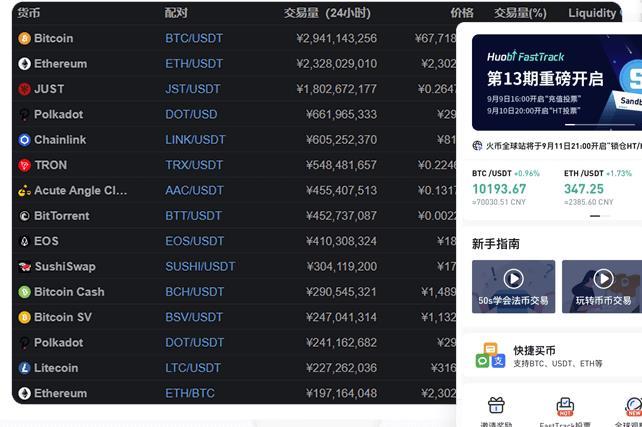Viewport: 642px width, 427px height.
Task: Open the DOT/USD pair link
Action: [x=191, y=115]
